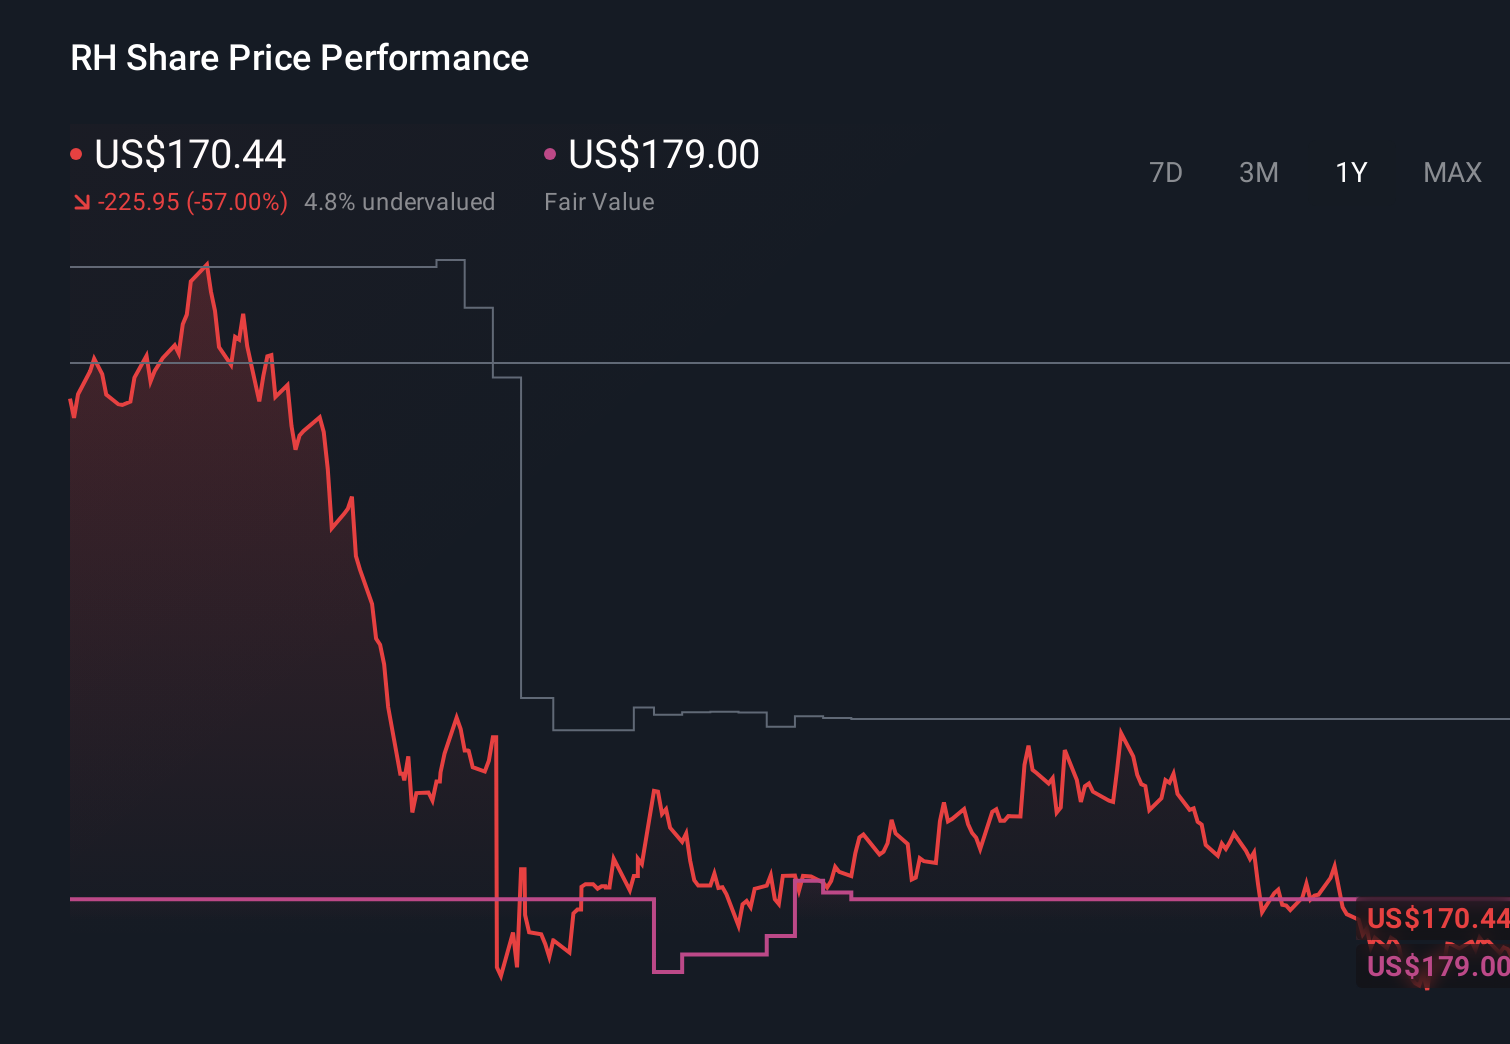Open details under the Fair Value label
The height and width of the screenshot is (1044, 1510).
(x=598, y=201)
